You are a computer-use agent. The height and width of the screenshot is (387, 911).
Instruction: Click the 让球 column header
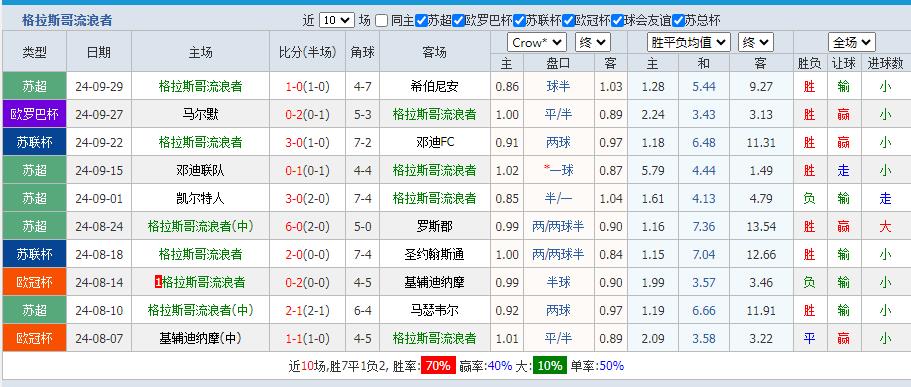click(x=844, y=63)
